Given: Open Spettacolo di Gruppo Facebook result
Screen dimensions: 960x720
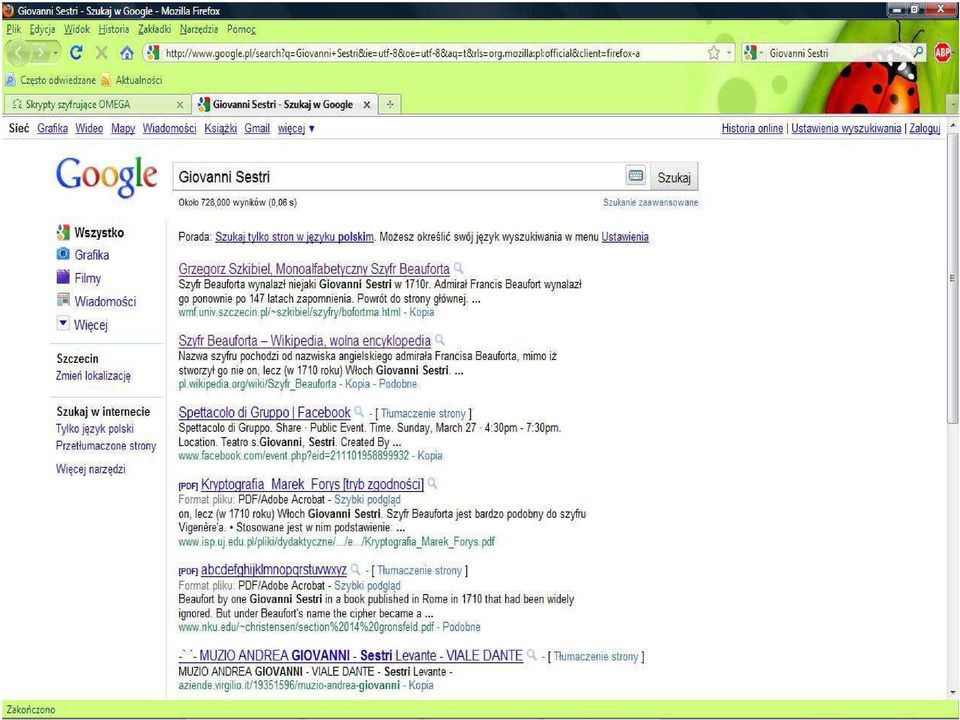Looking at the screenshot, I should point(264,412).
